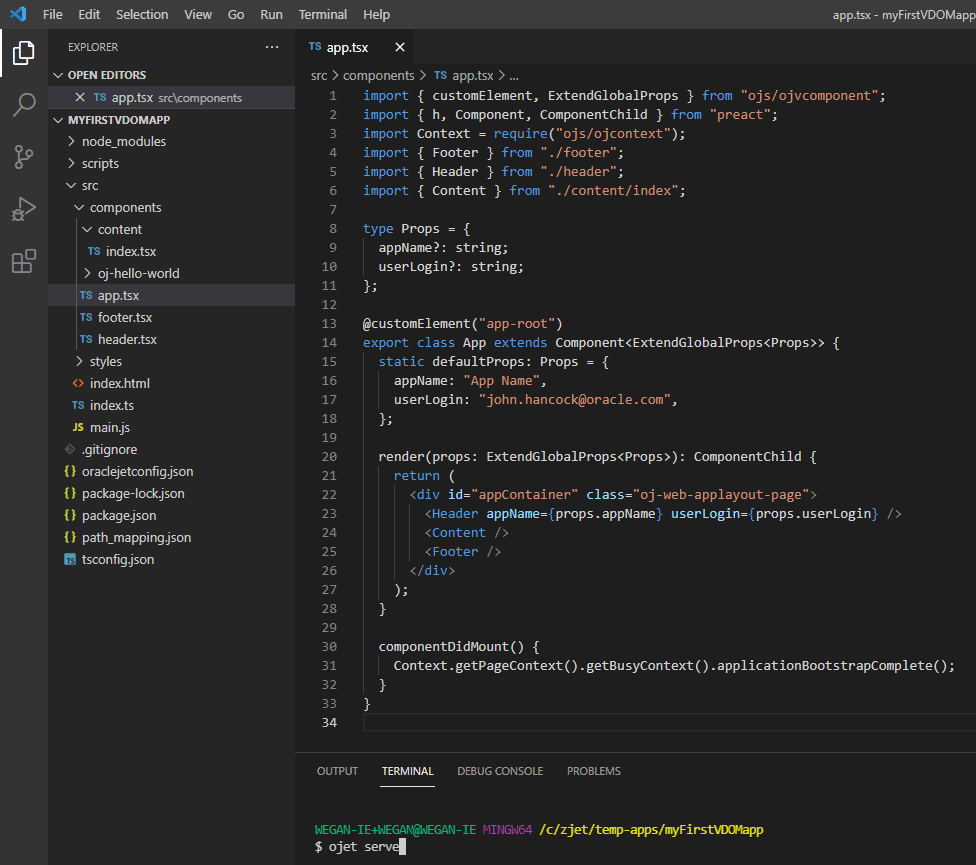The image size is (976, 865).
Task: Expand the node_modules folder
Action: click(123, 141)
